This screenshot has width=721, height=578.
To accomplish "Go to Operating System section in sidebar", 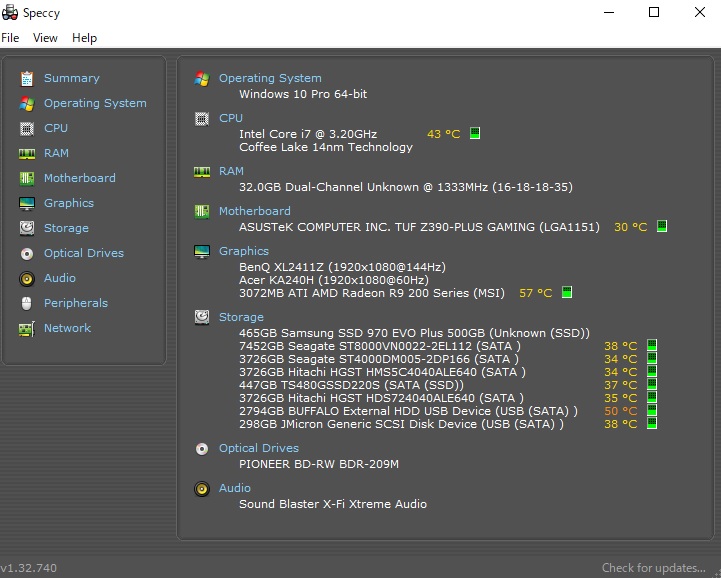I will [x=95, y=103].
